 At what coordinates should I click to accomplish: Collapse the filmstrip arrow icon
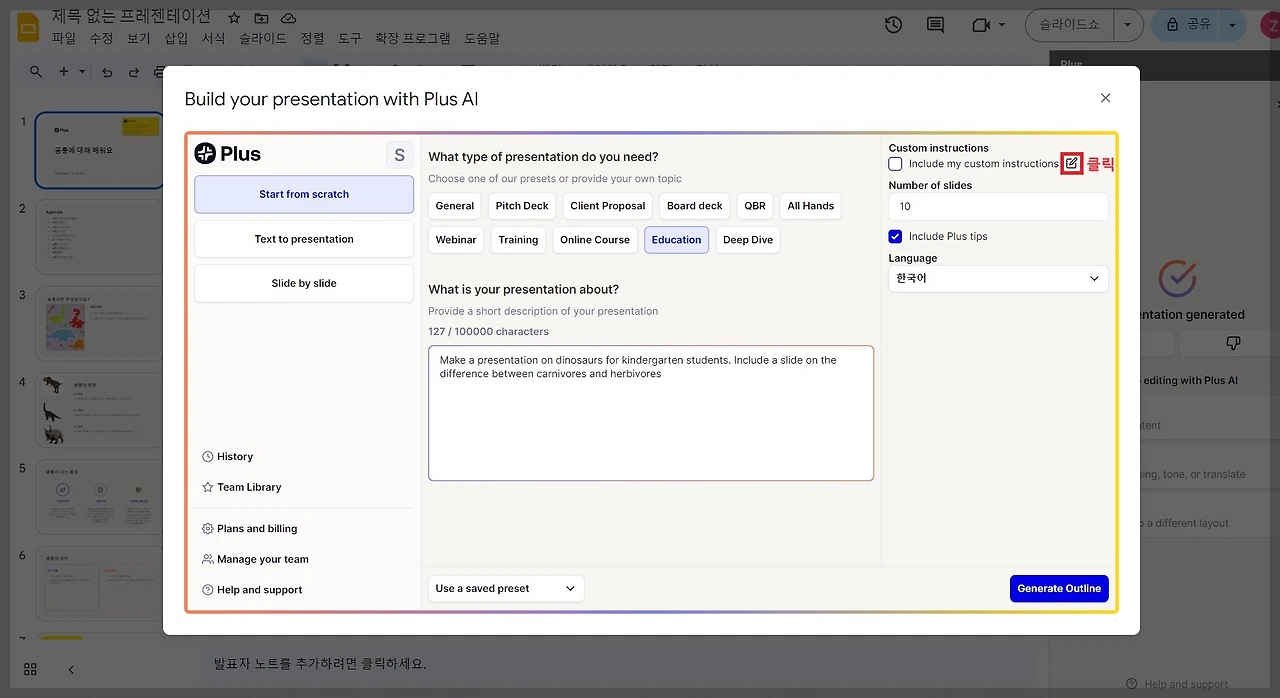point(71,669)
